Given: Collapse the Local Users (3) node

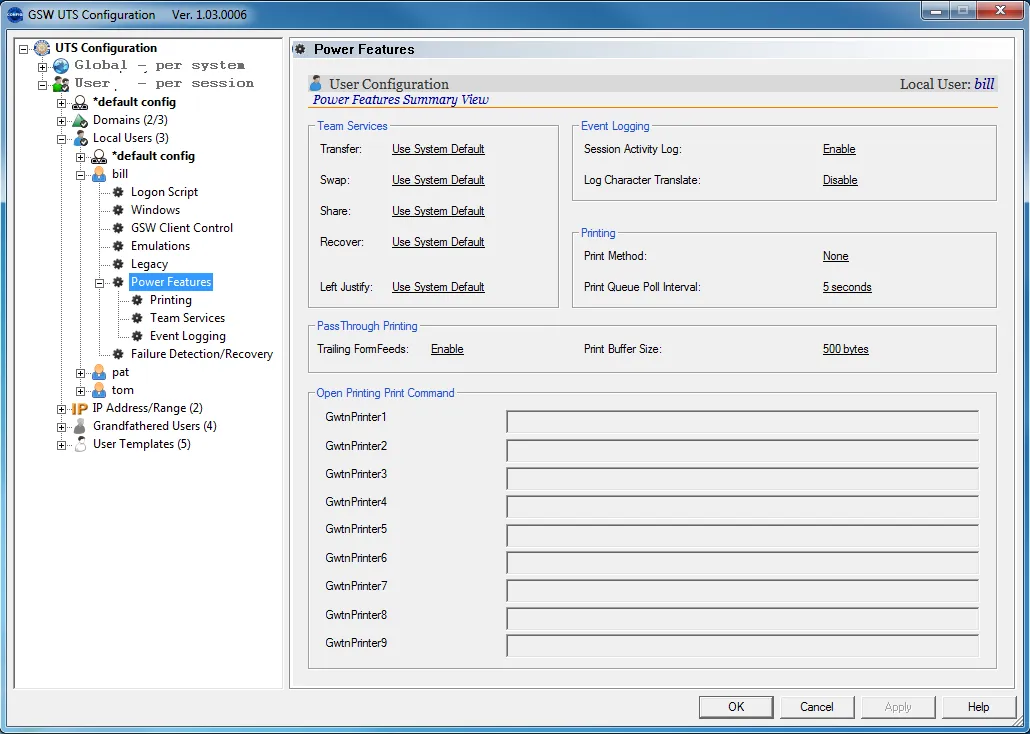Looking at the screenshot, I should (62, 139).
